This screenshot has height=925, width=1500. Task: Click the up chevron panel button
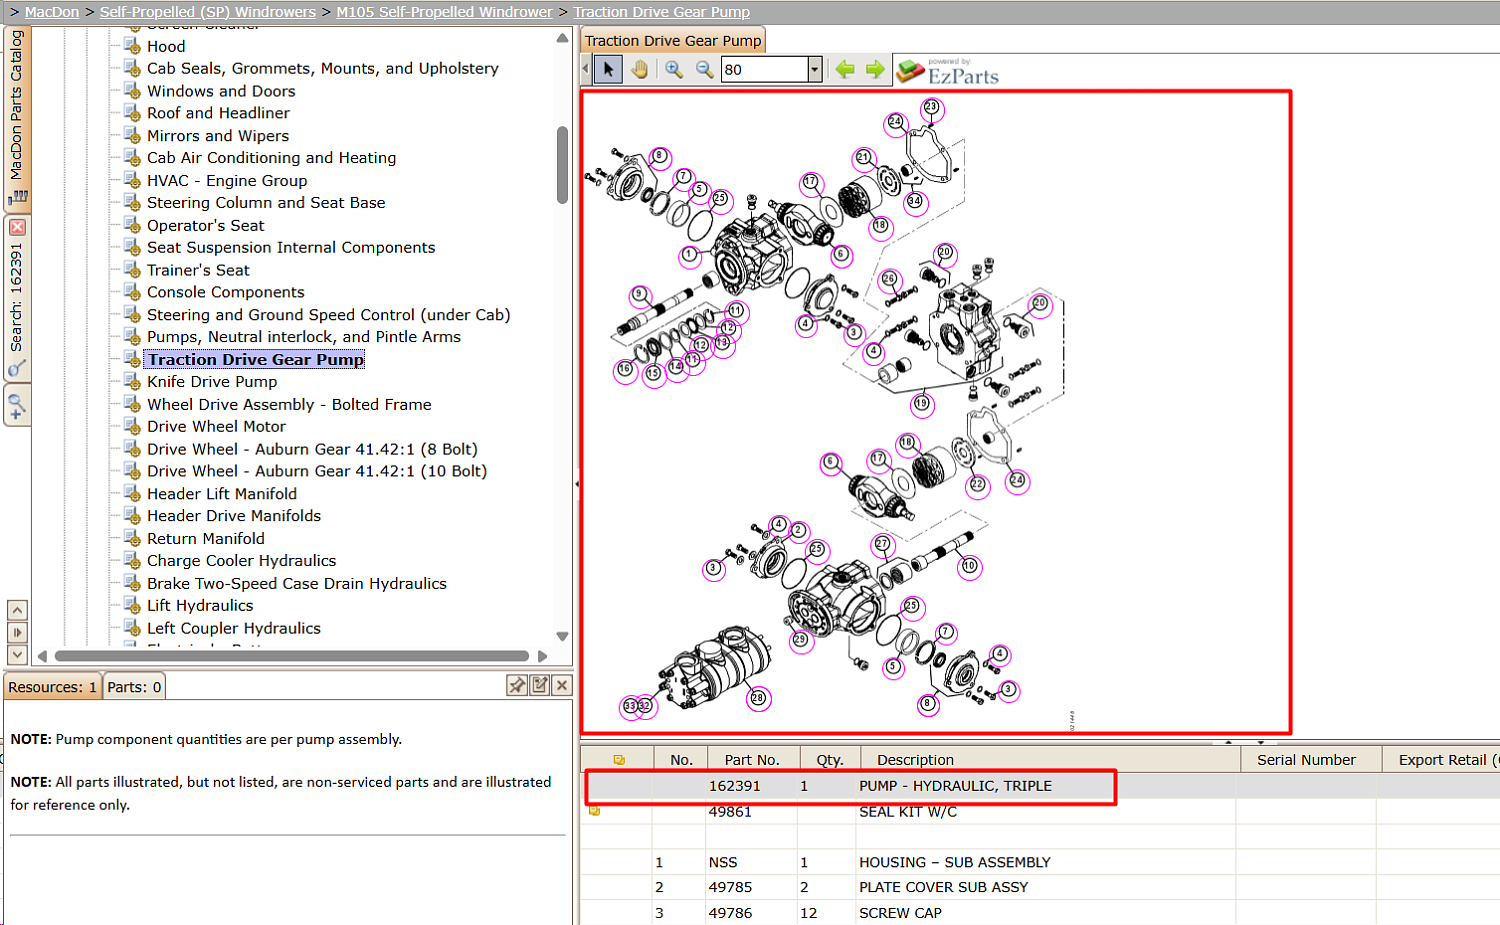(17, 610)
